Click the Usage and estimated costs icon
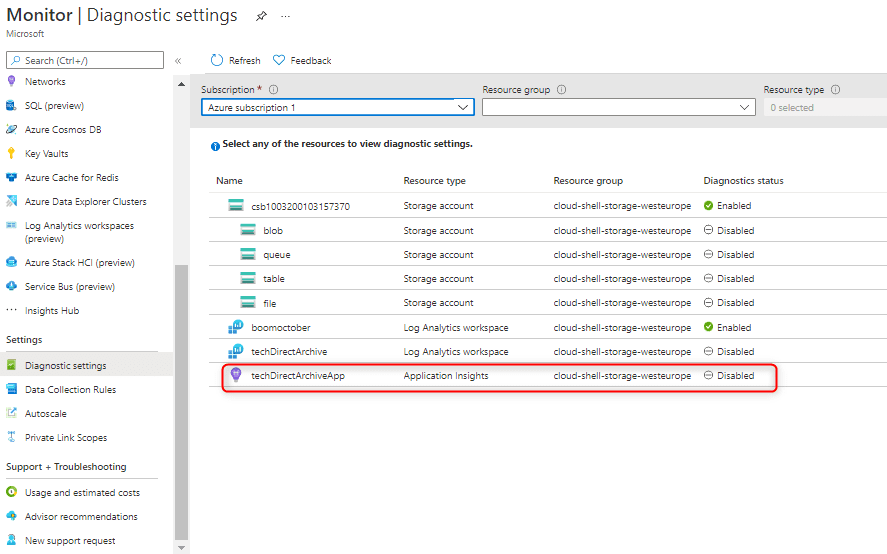Screen dimensions: 887x554 (x=11, y=492)
